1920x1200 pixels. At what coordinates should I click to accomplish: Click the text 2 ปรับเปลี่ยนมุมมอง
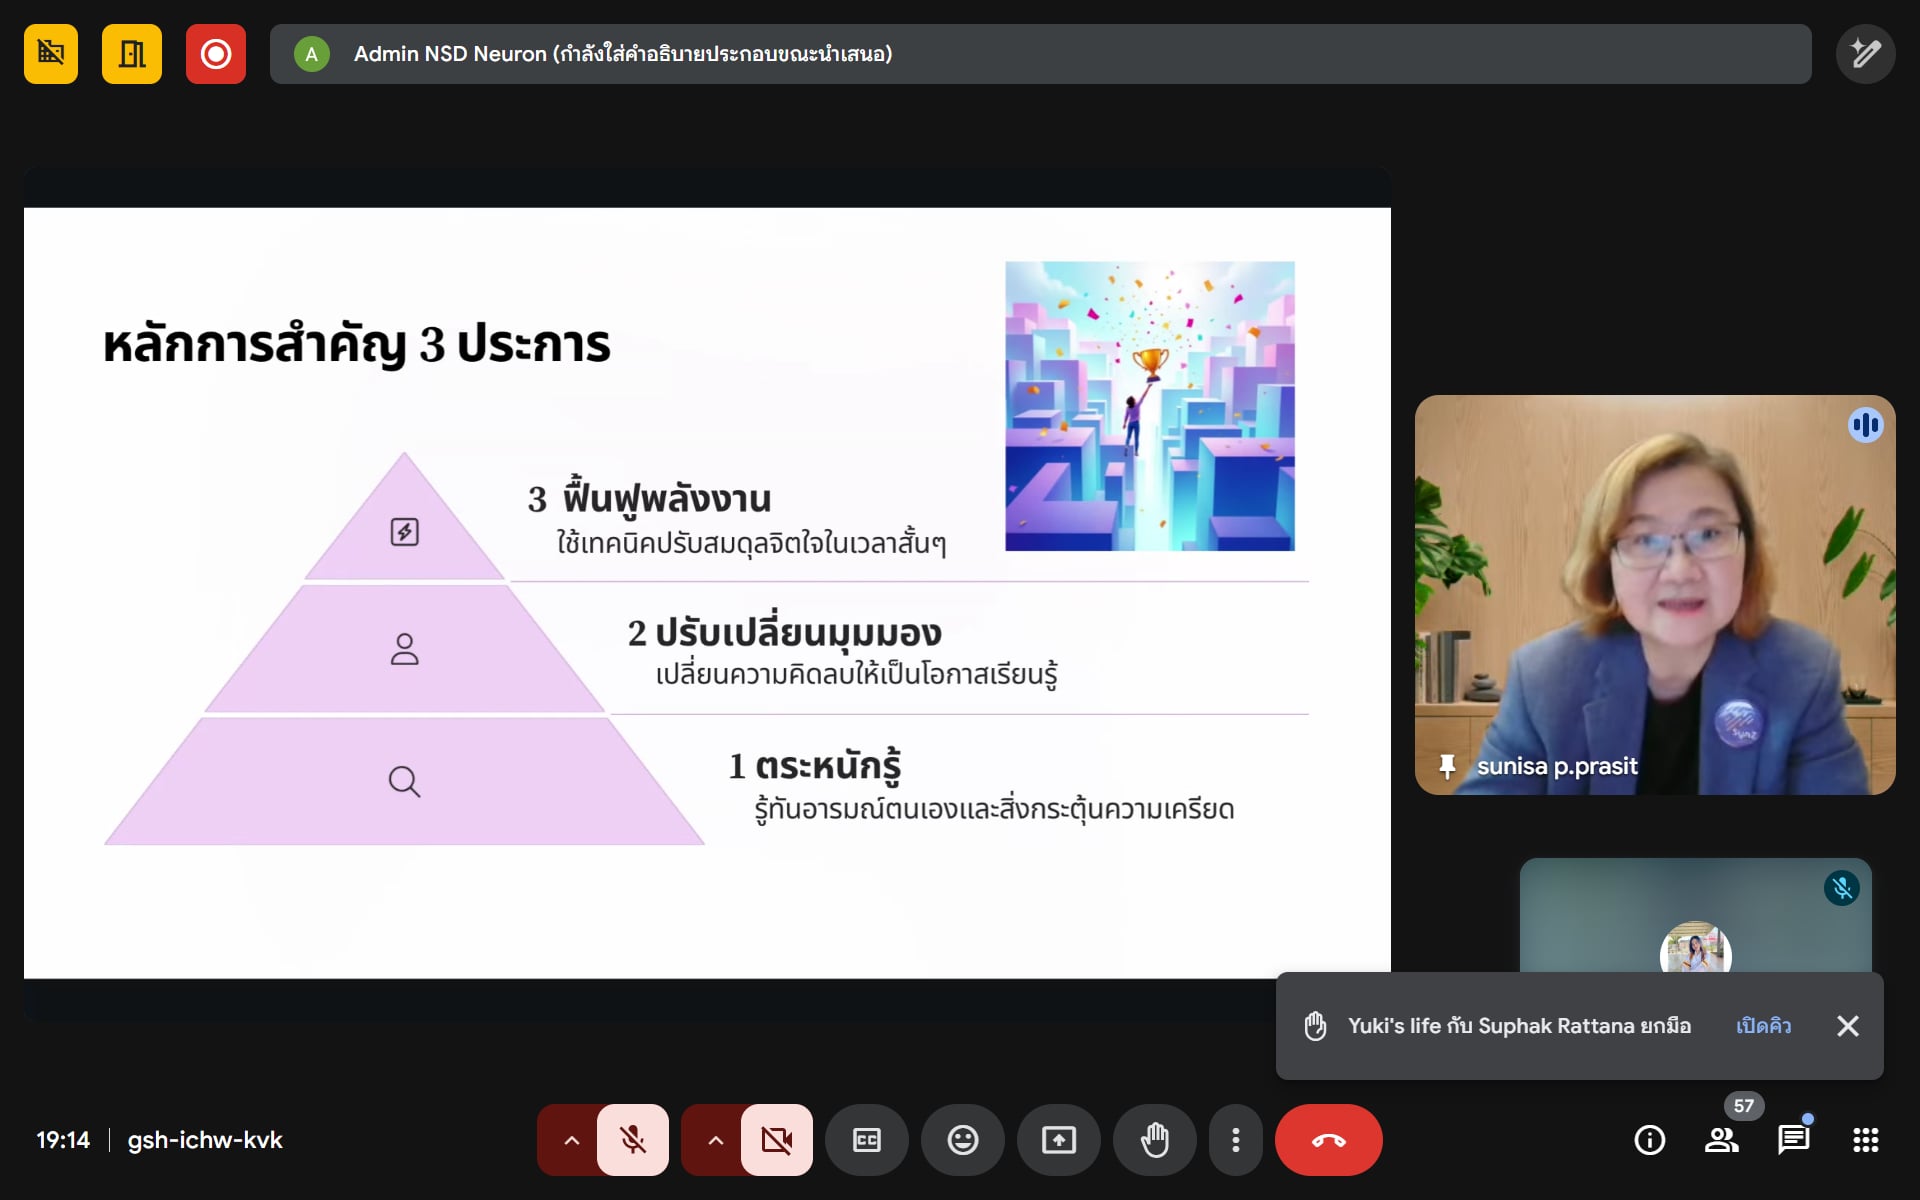(x=785, y=633)
